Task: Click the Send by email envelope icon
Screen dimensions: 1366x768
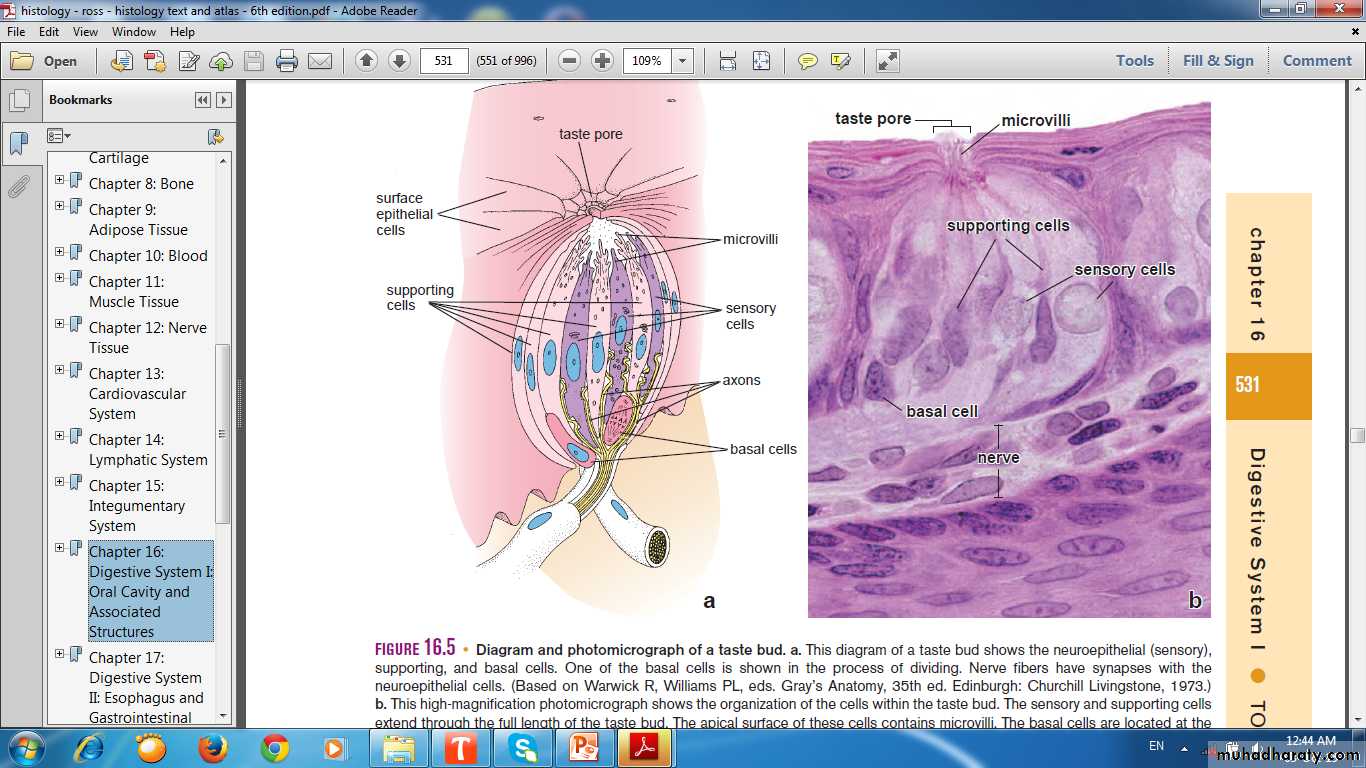Action: [x=320, y=61]
